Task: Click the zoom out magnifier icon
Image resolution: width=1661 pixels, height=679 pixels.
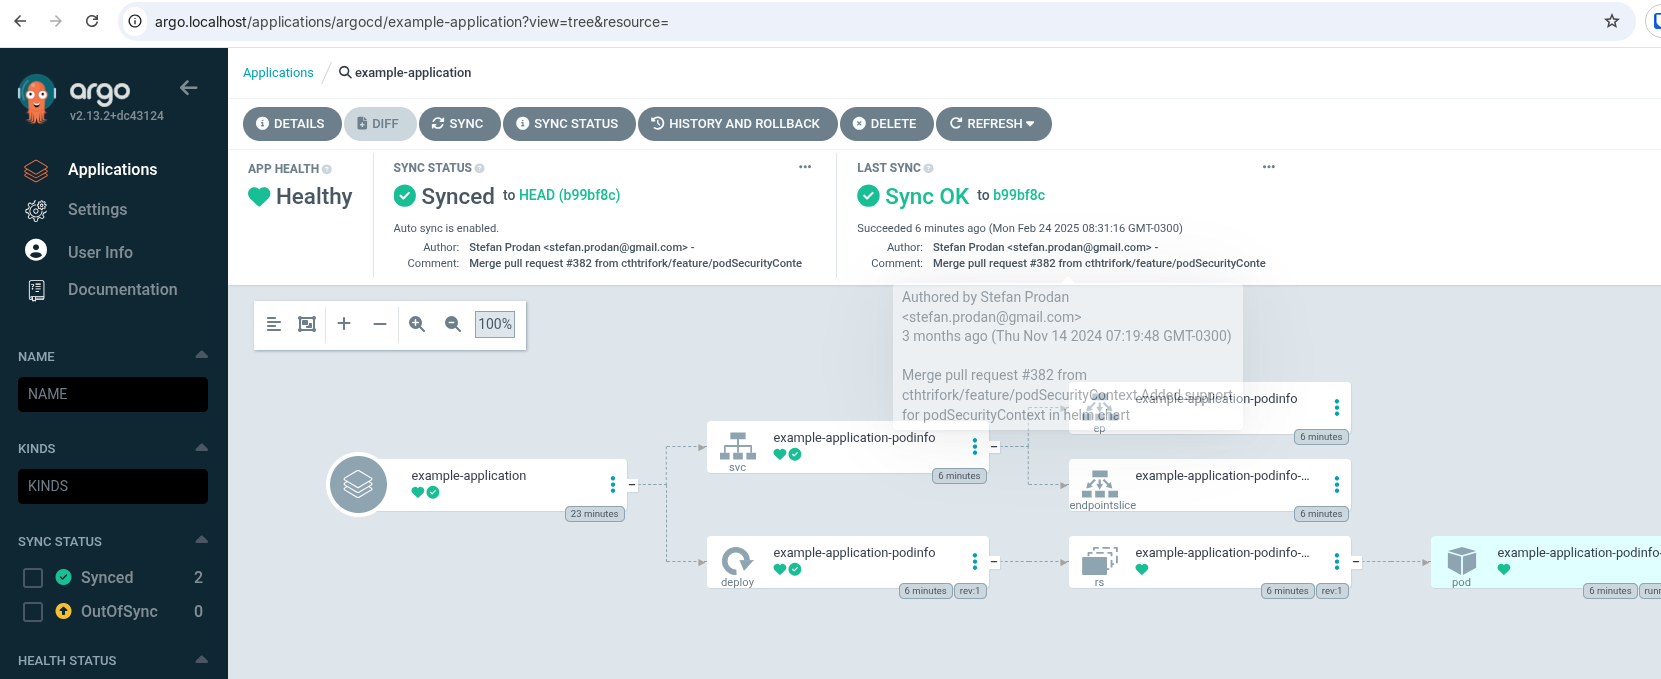Action: (453, 324)
